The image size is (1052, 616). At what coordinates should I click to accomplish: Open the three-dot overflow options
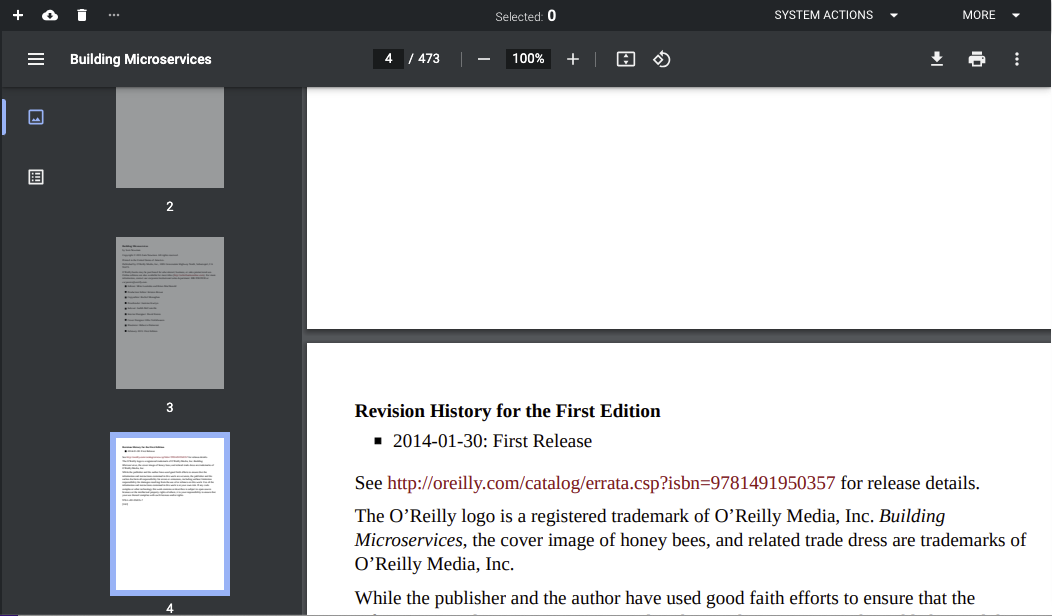[x=114, y=15]
